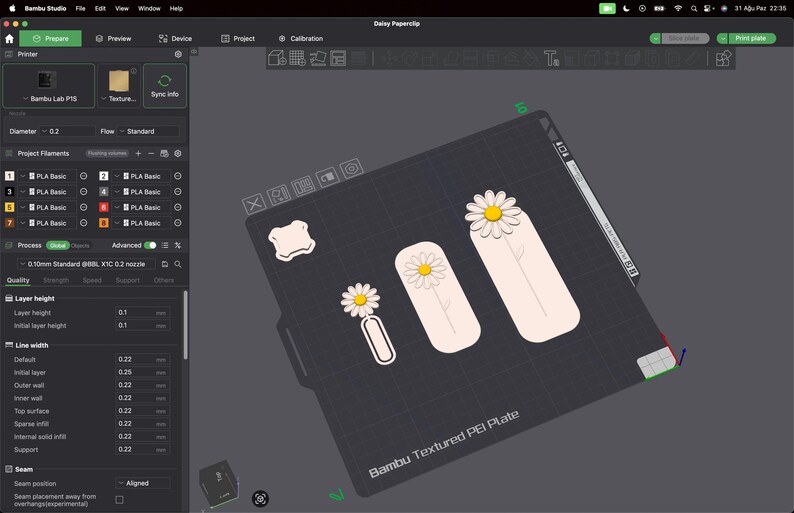Enable seam placement away from overhangs checkbox
This screenshot has width=794, height=513.
click(x=120, y=500)
